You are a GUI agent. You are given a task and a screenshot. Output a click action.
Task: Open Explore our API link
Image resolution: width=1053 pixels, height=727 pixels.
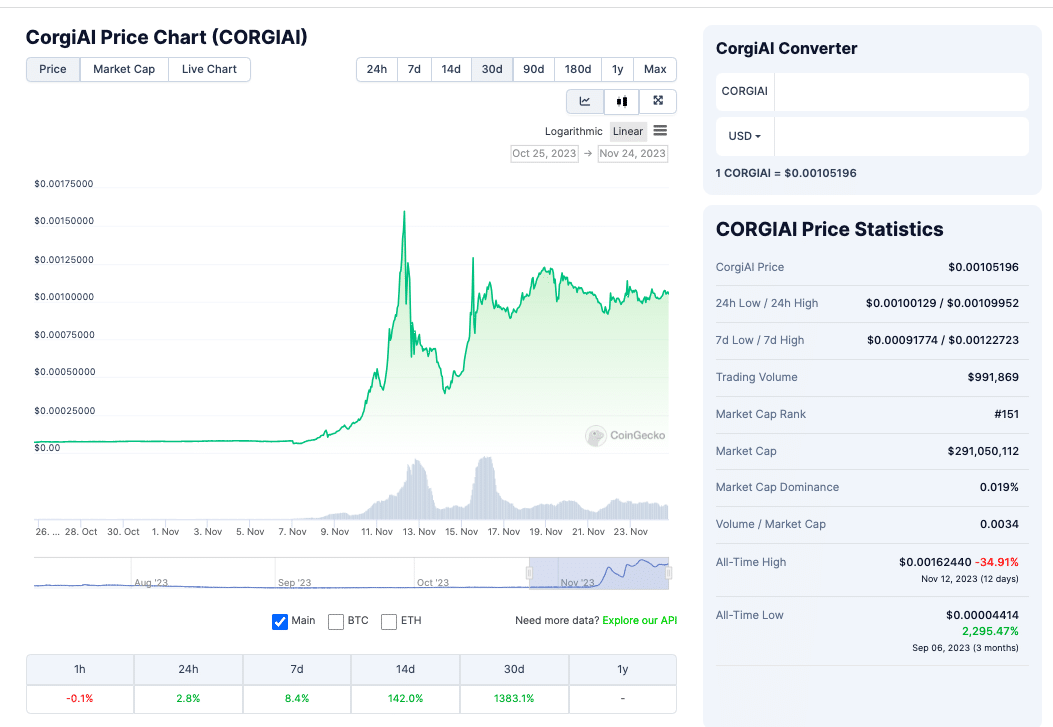click(x=639, y=620)
